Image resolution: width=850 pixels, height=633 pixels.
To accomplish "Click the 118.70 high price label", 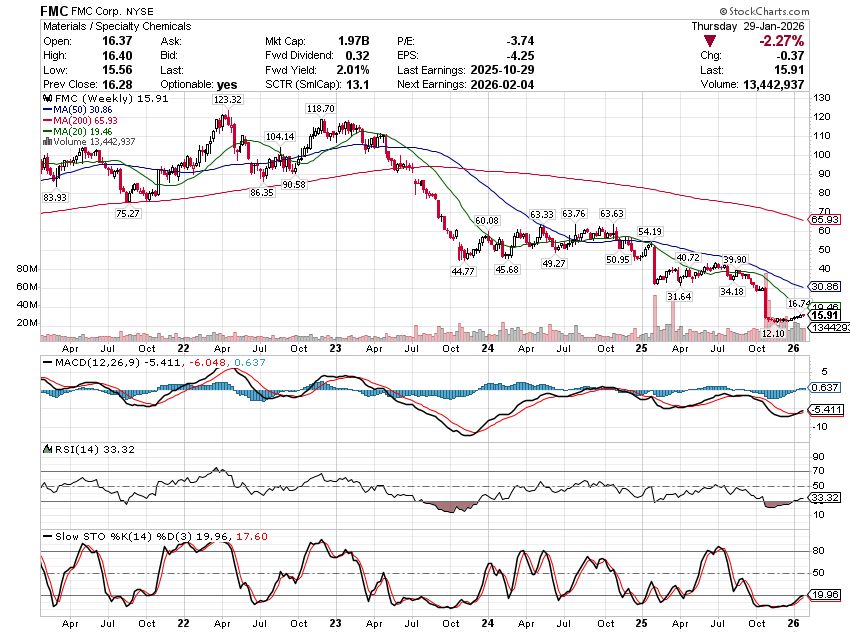I will pyautogui.click(x=321, y=108).
